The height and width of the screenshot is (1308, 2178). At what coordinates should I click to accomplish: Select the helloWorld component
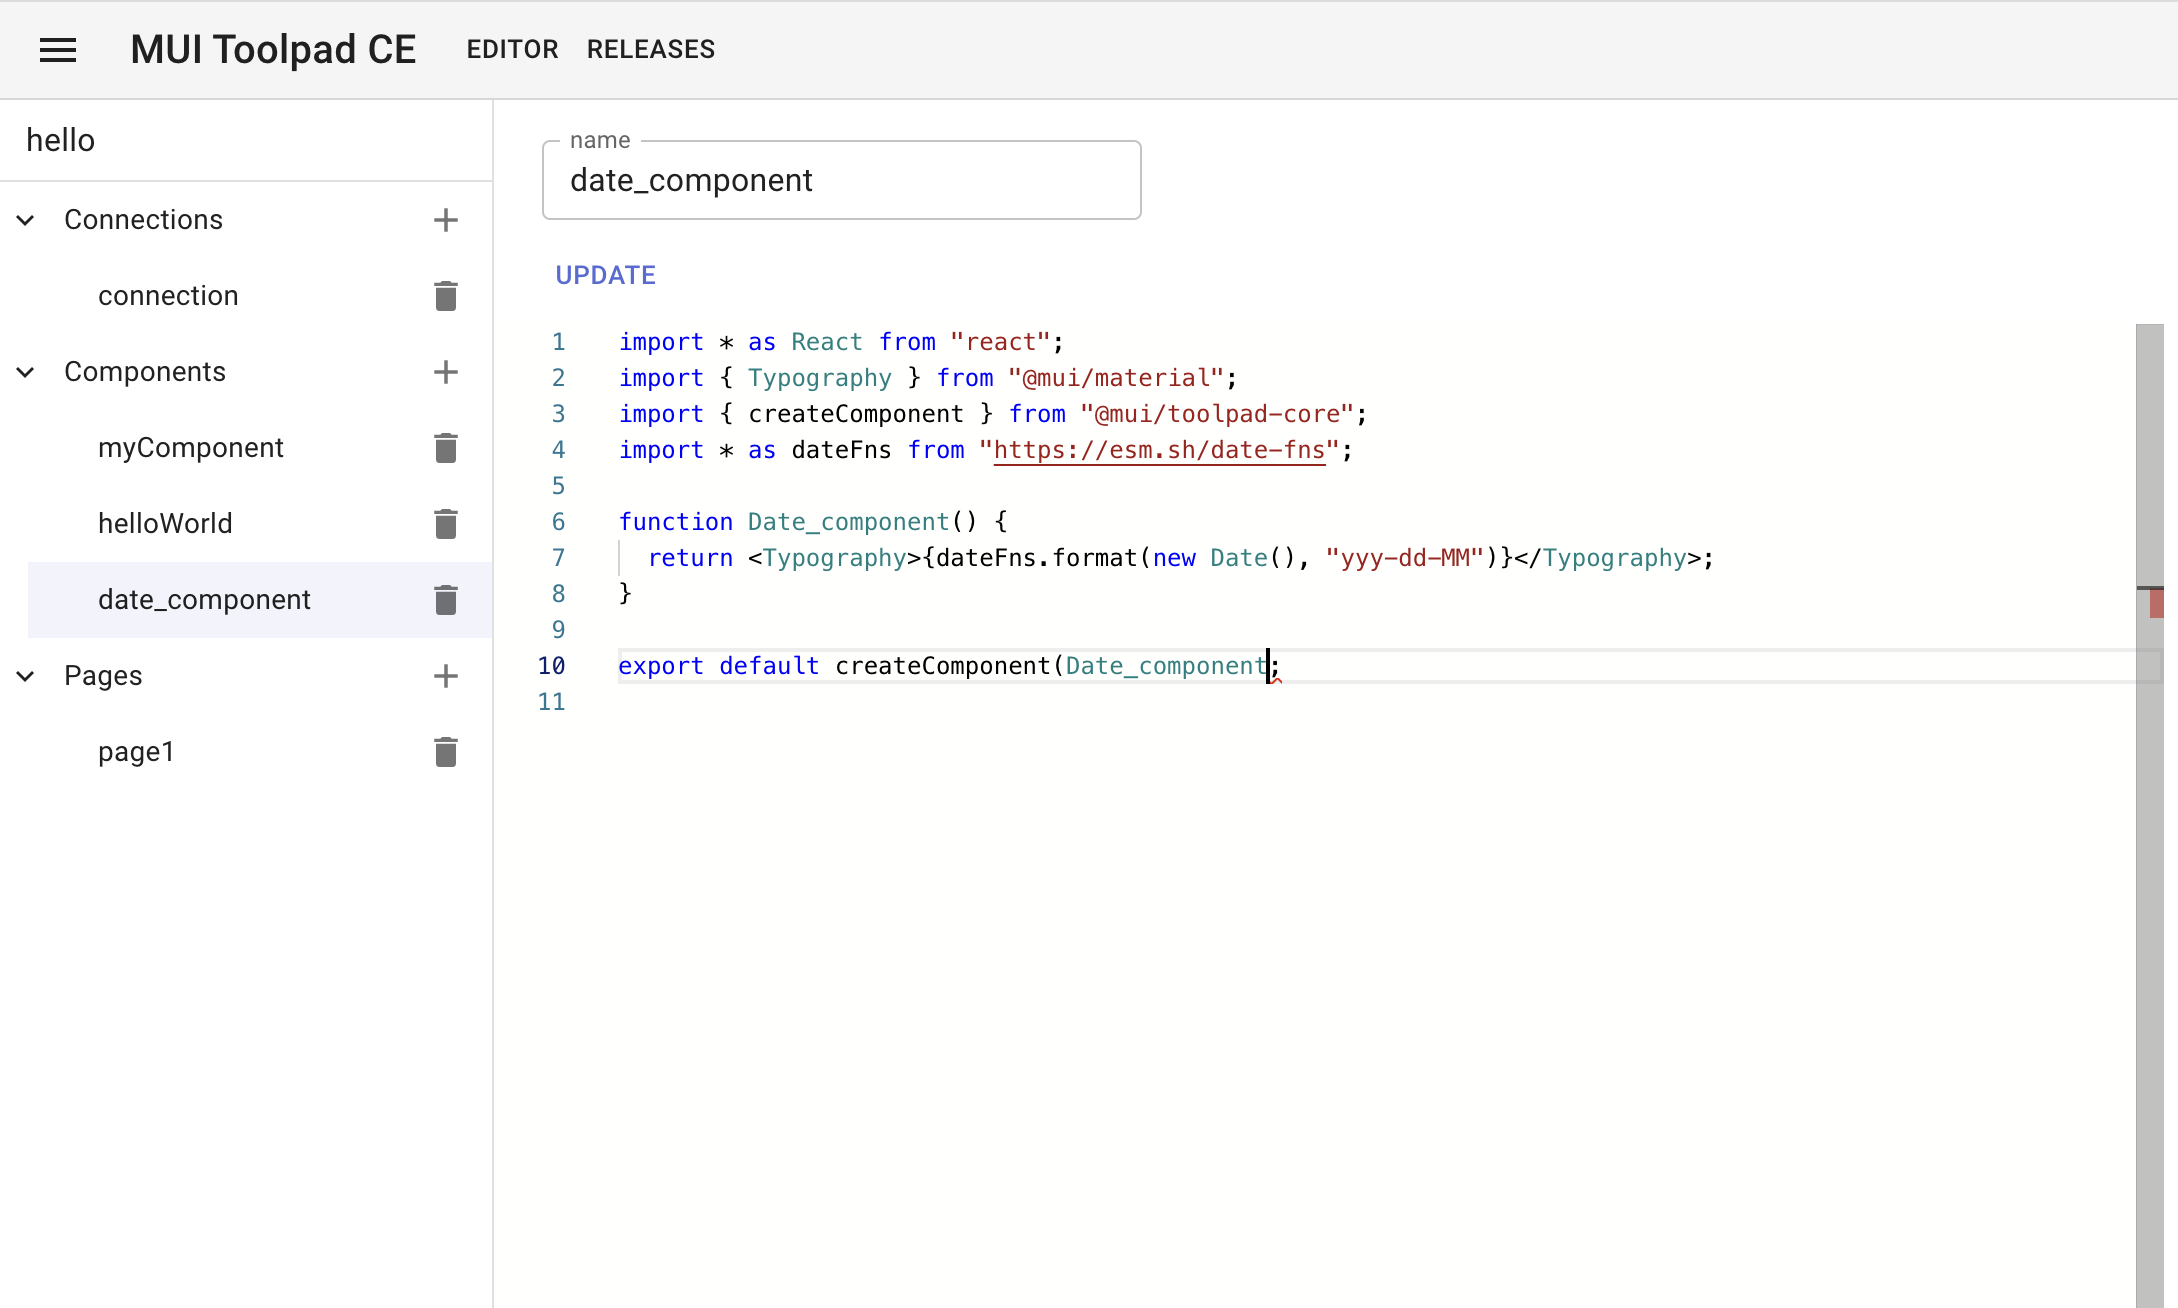coord(165,523)
